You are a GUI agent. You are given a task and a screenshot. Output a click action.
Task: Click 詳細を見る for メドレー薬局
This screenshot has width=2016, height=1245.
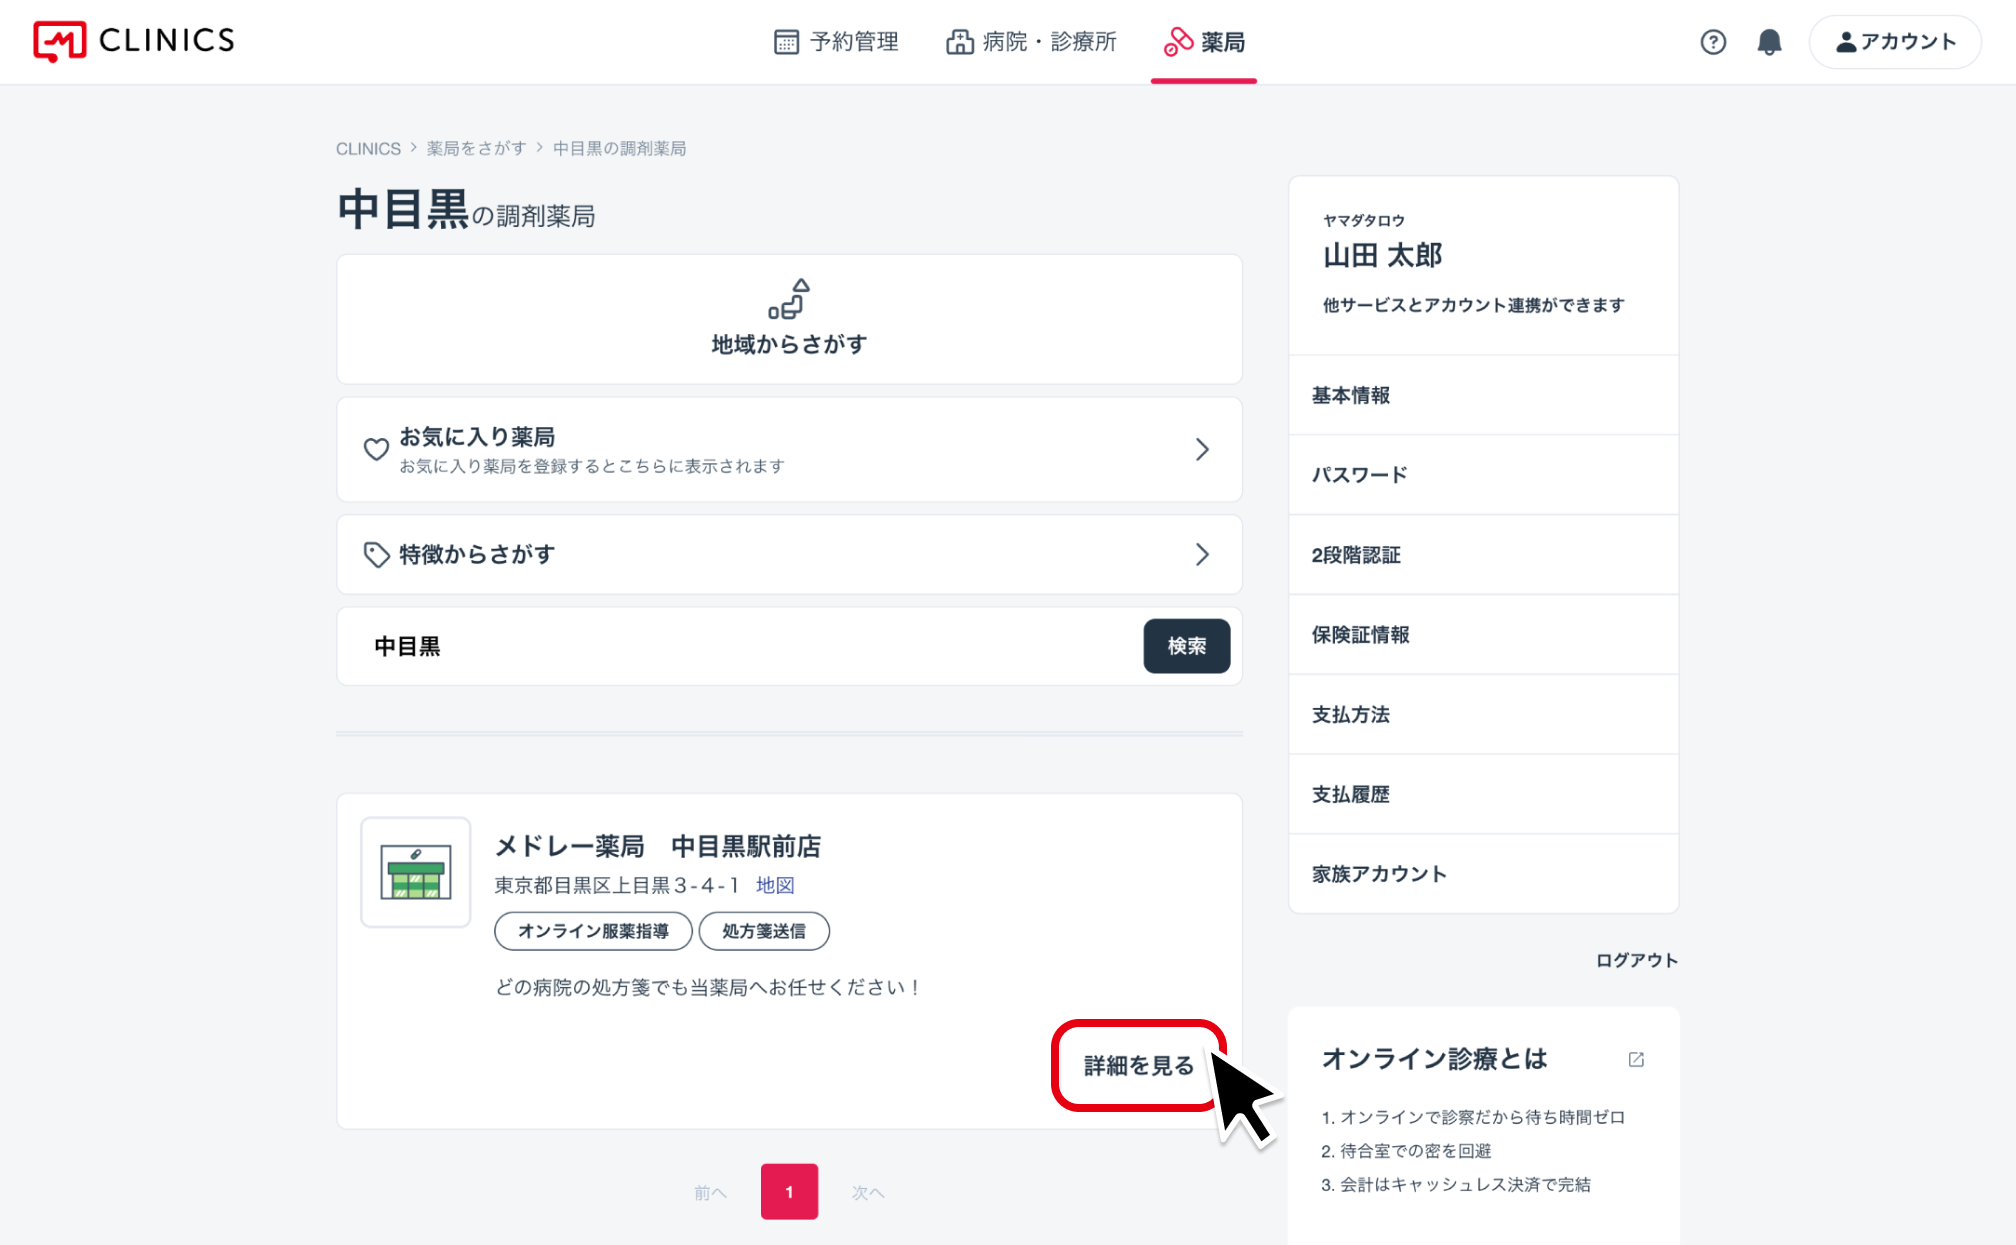pyautogui.click(x=1139, y=1066)
